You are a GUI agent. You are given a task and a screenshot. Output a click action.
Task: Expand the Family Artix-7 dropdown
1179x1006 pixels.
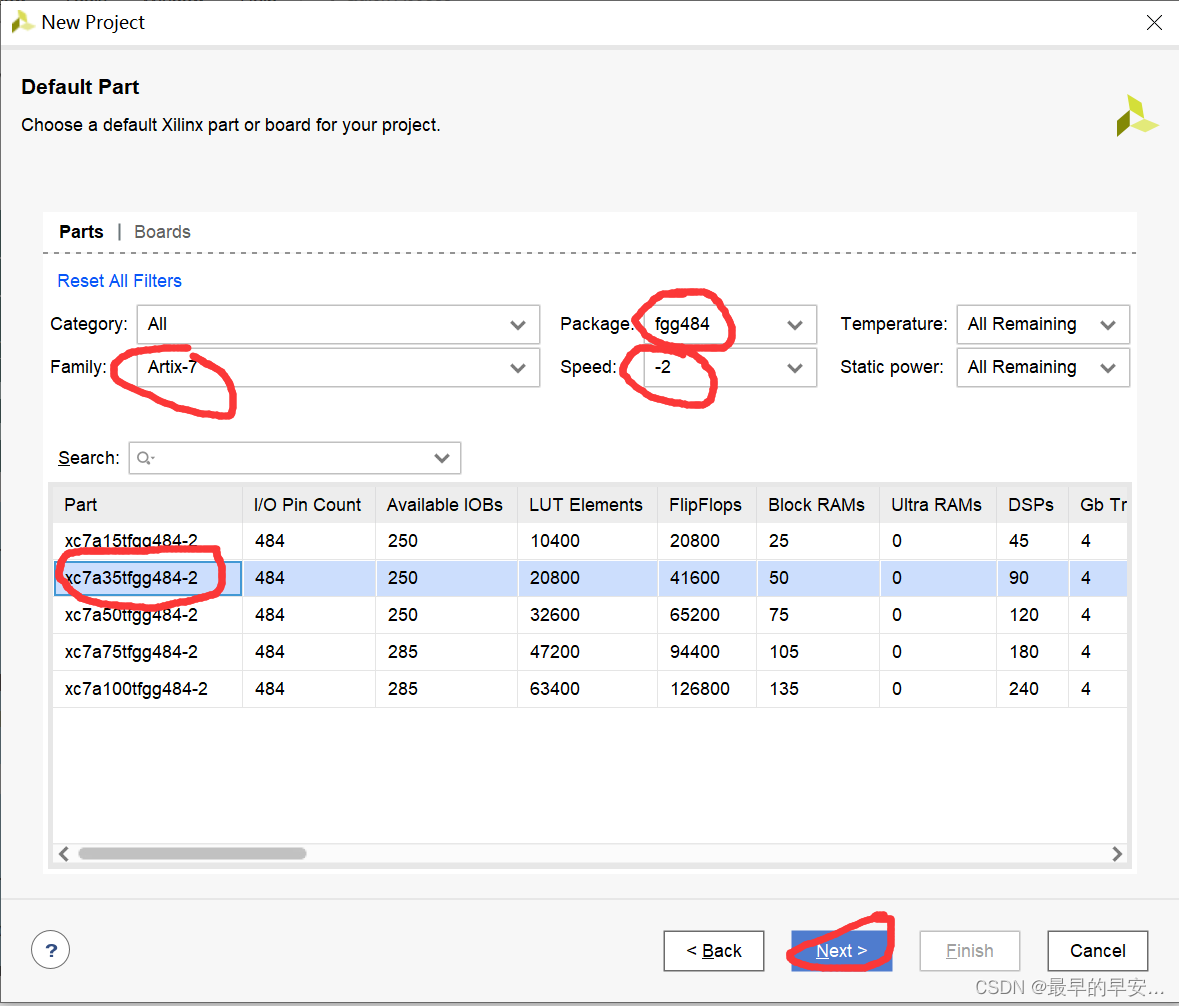pyautogui.click(x=338, y=367)
